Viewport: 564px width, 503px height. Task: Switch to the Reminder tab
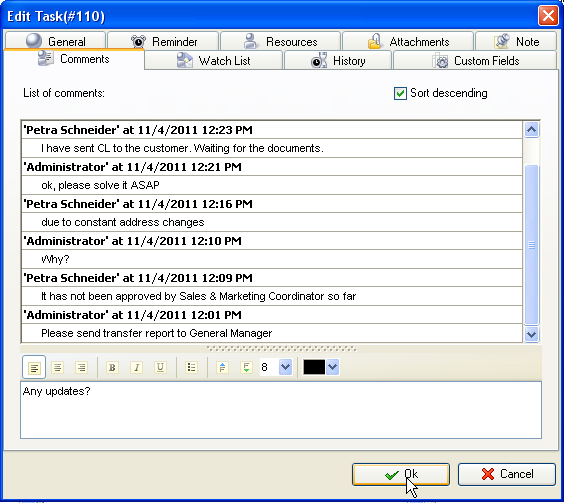[163, 41]
